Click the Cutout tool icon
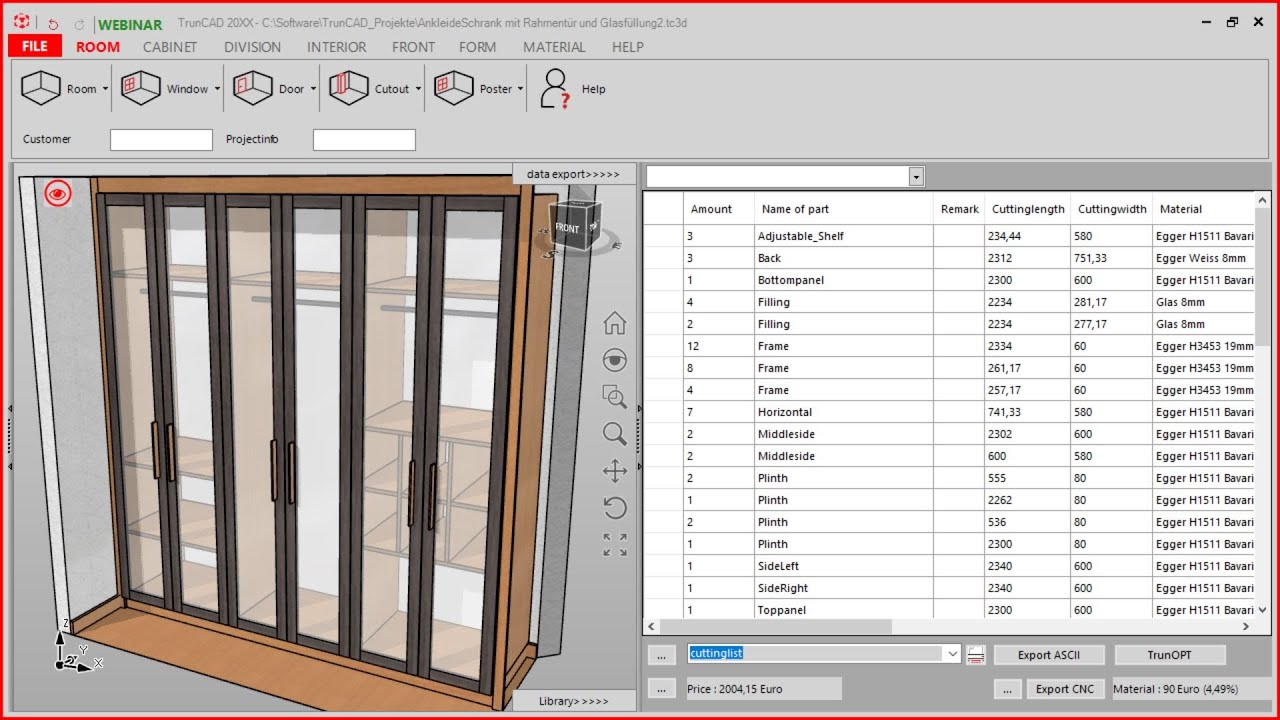 point(349,88)
